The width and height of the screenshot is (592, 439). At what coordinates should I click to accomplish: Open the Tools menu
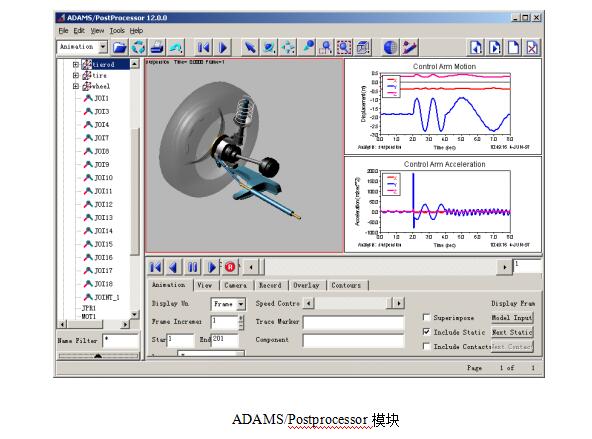coord(117,31)
